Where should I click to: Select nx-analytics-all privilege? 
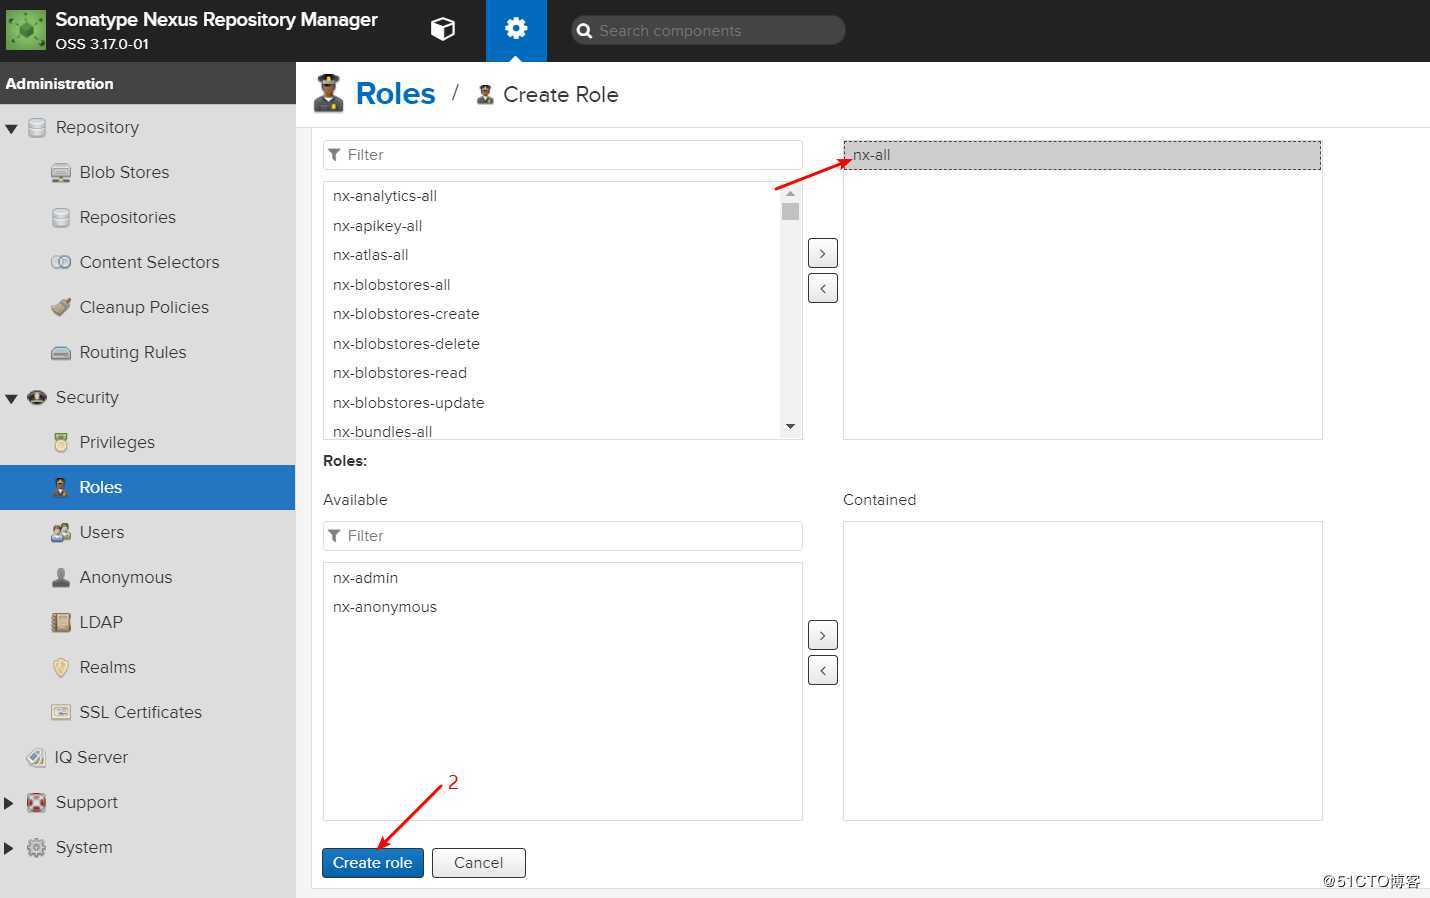[x=385, y=196]
